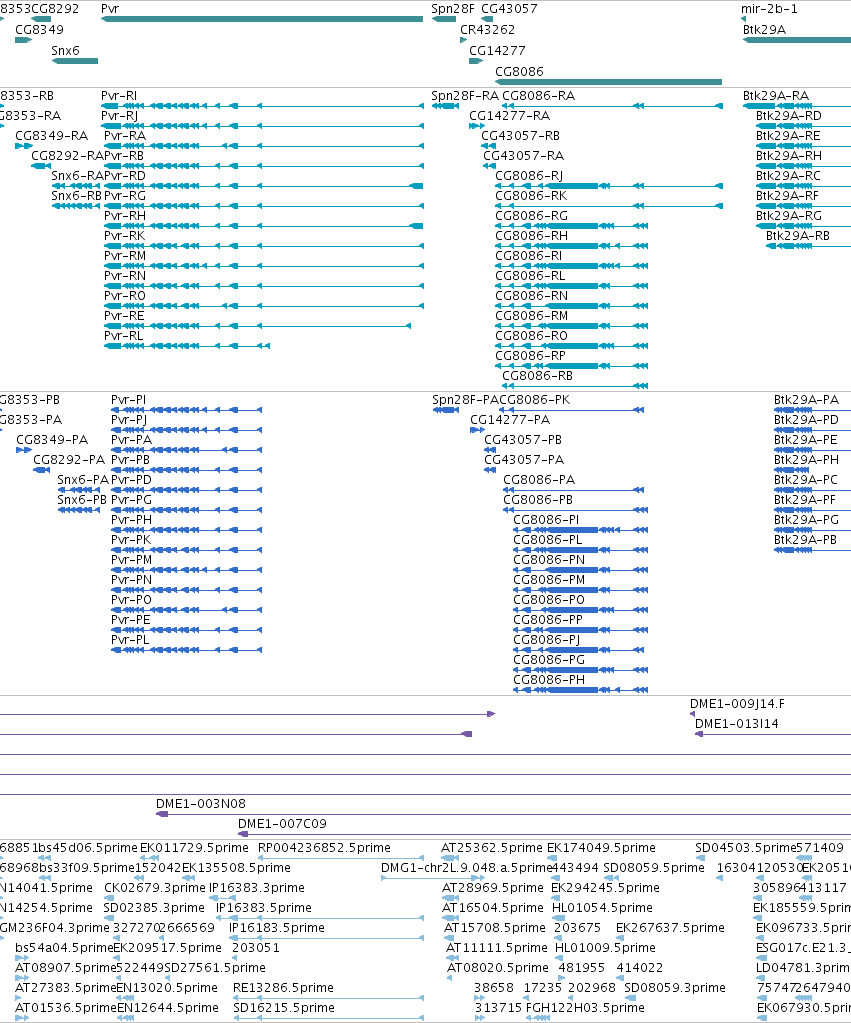
Task: Select protein Spn28F-PA
Action: point(465,400)
